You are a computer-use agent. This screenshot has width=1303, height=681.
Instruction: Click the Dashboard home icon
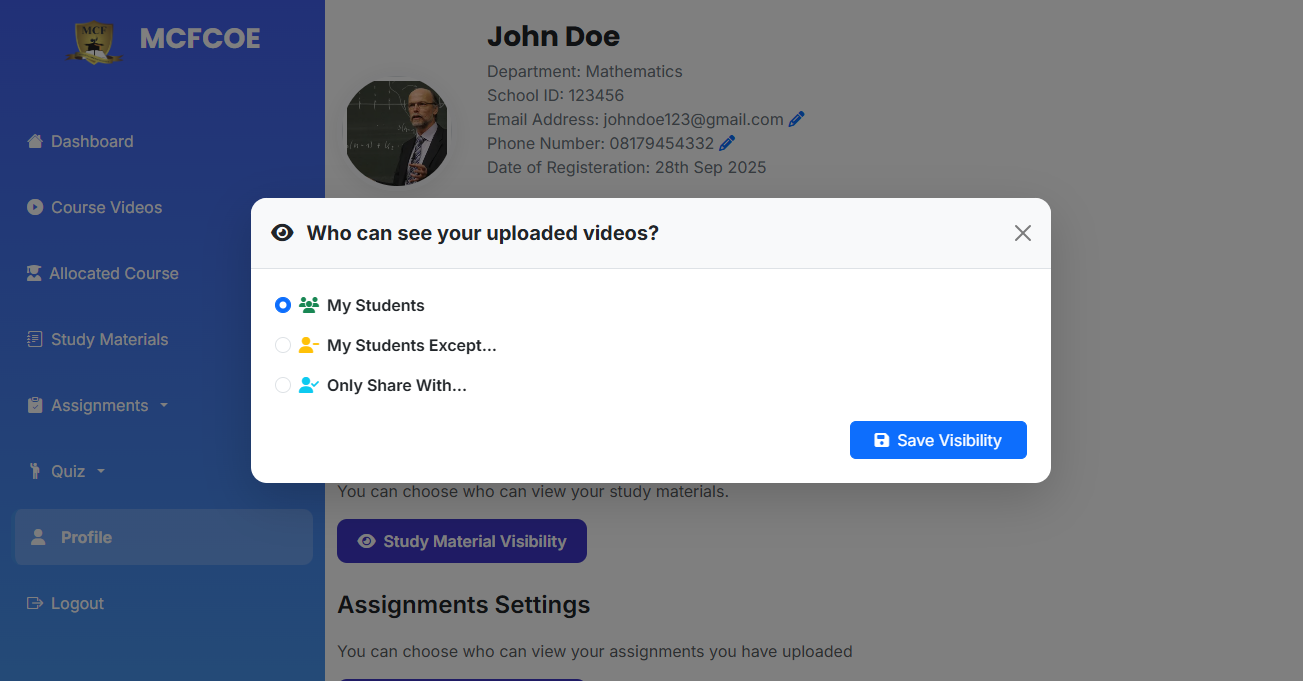[35, 141]
